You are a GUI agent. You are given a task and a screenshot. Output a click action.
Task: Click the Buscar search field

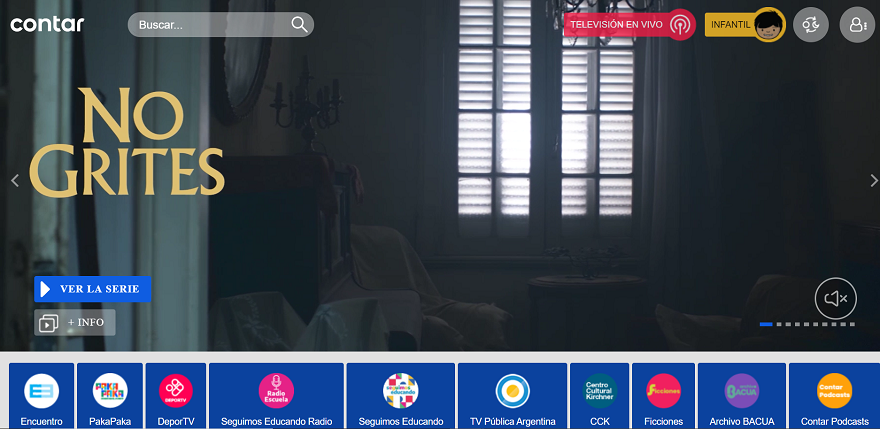pos(210,25)
